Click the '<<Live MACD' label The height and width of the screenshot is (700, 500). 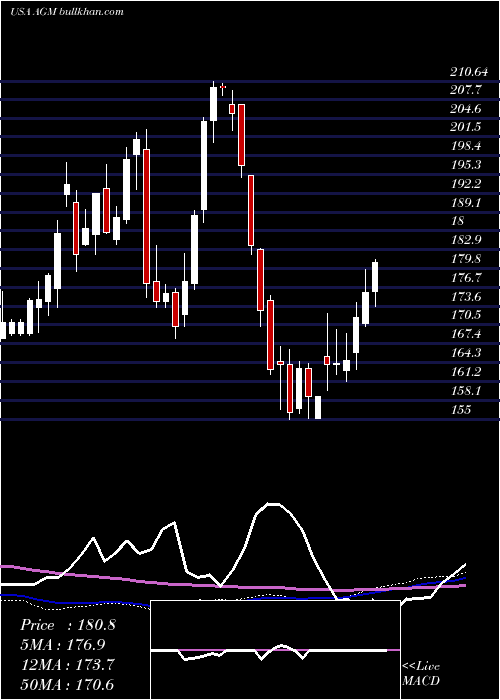tap(421, 673)
